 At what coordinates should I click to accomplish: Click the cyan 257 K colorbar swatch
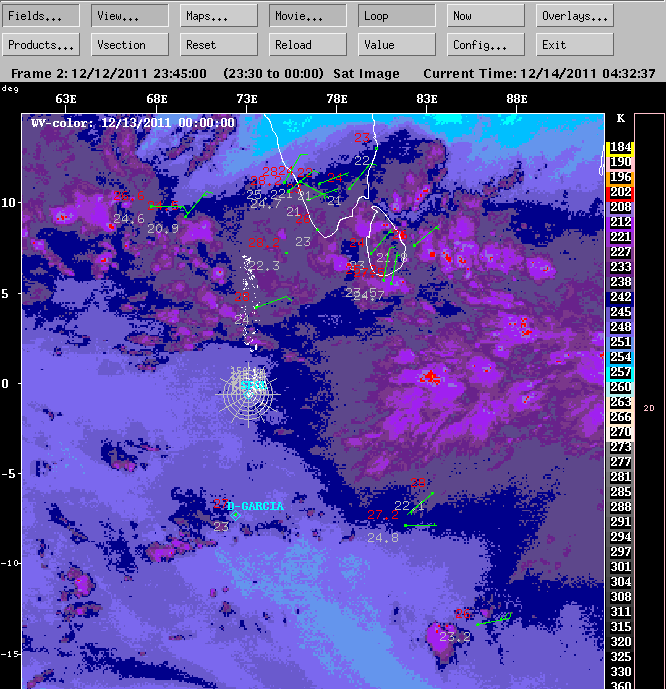(620, 372)
